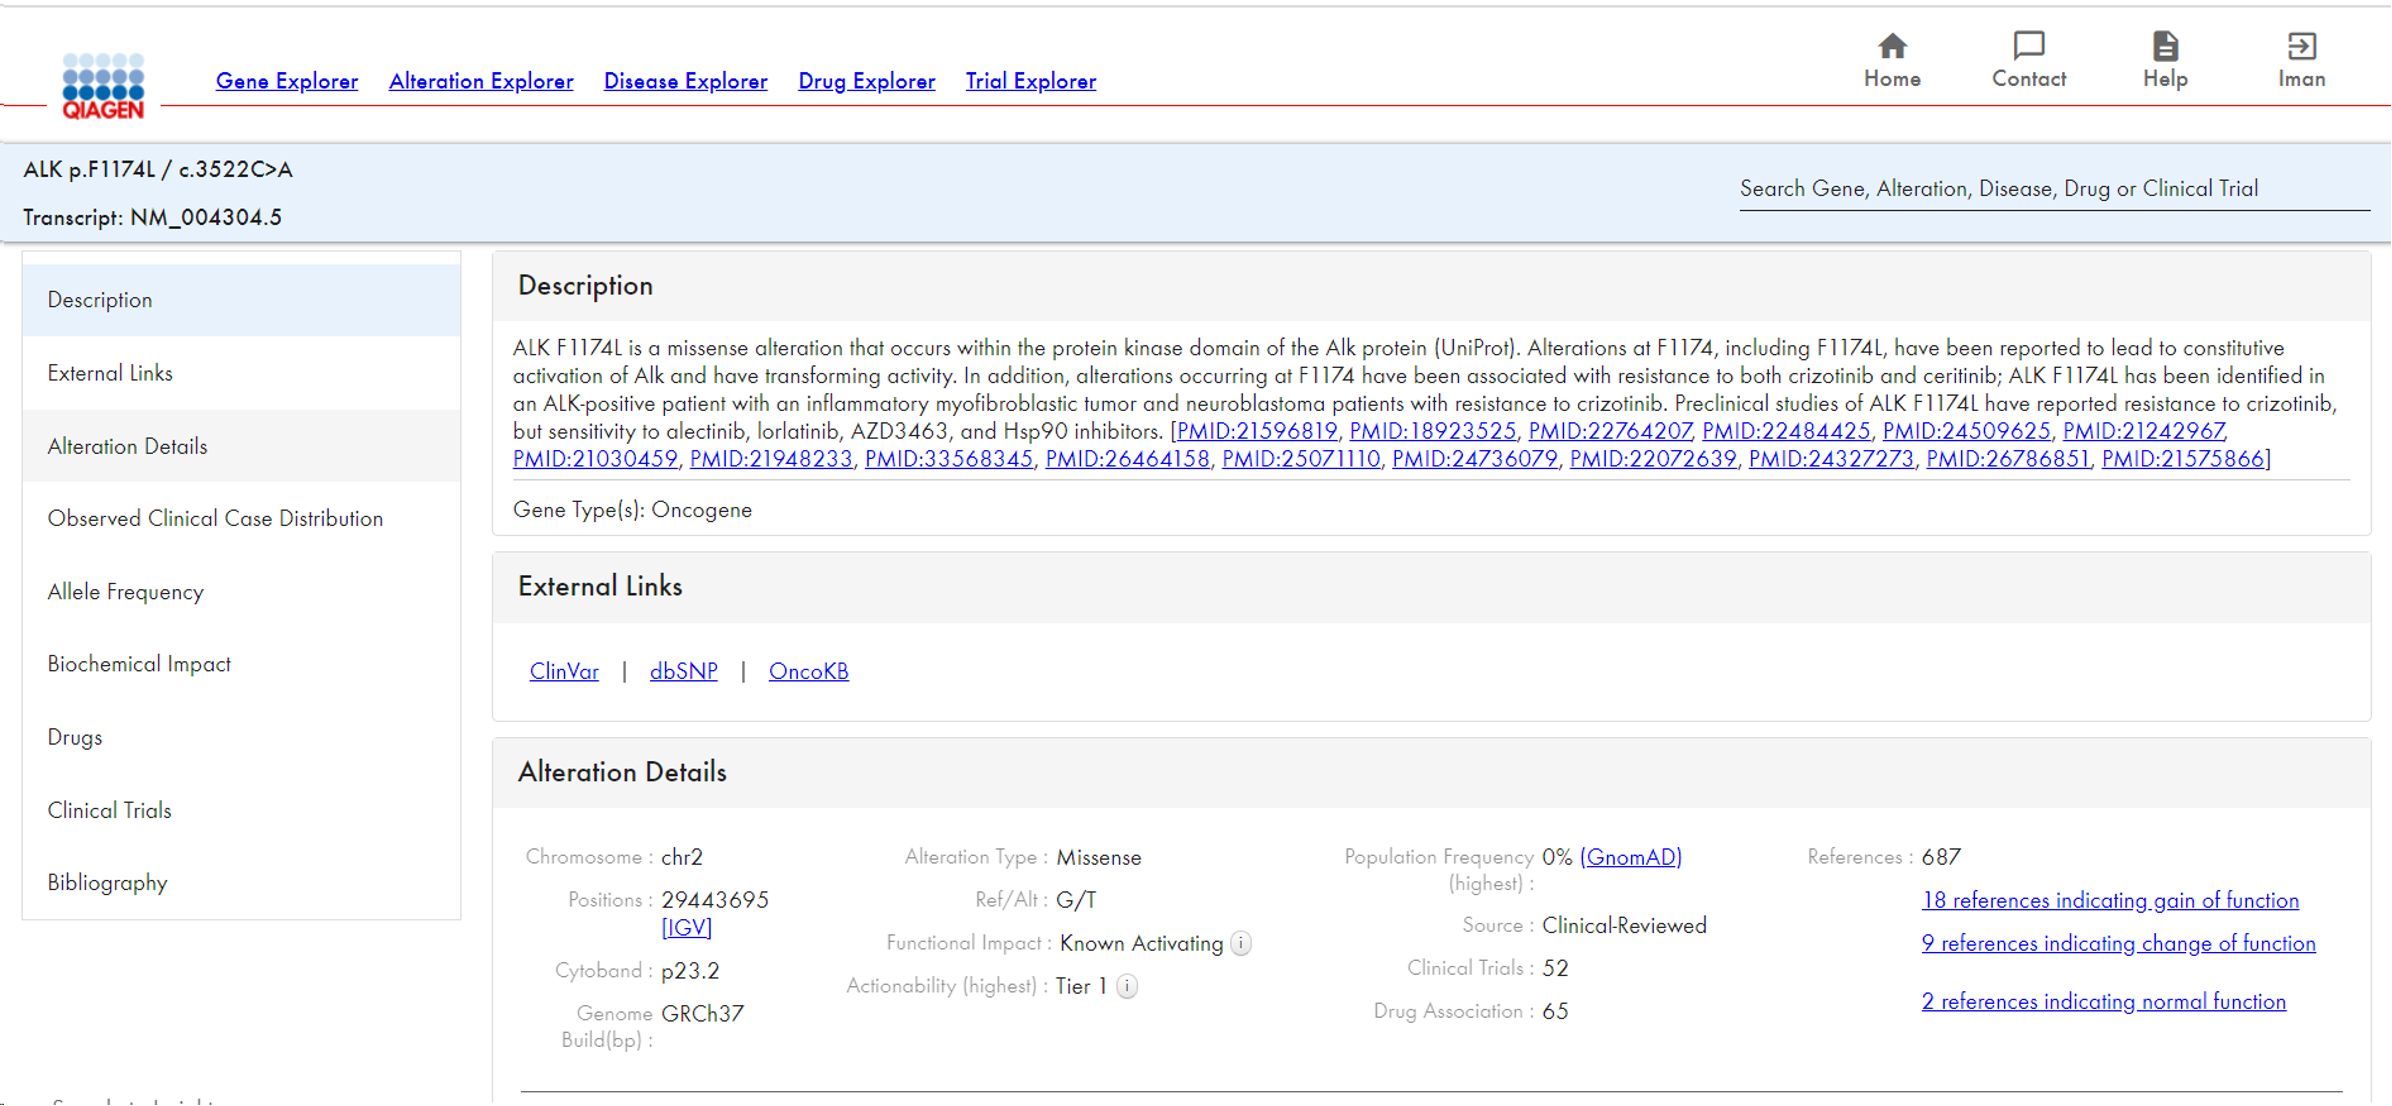The height and width of the screenshot is (1106, 2392).
Task: Click the Transcript NM_004304.5 text
Action: click(153, 217)
